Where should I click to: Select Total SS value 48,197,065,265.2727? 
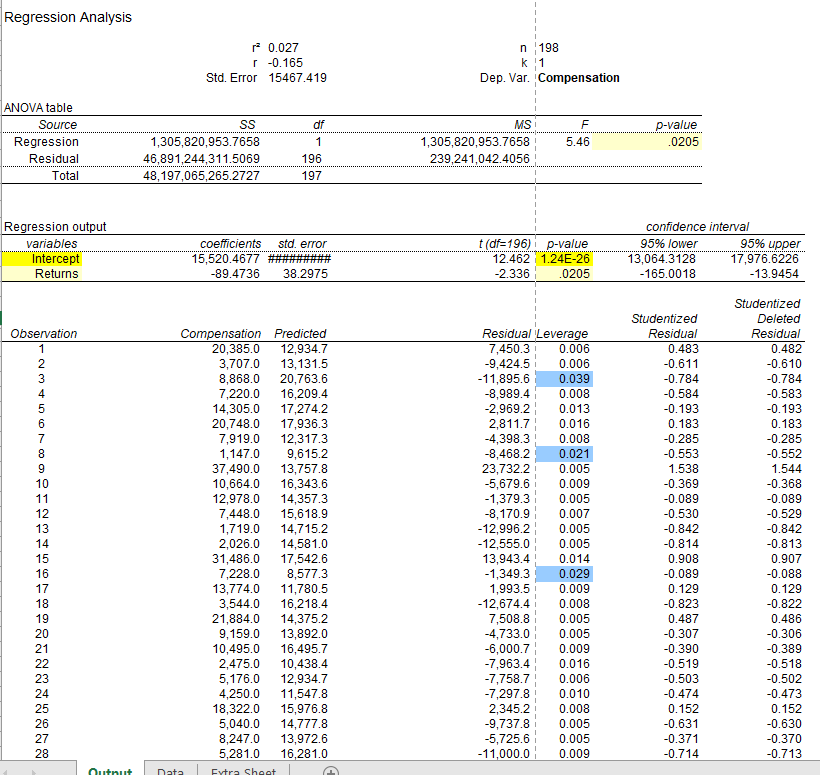[x=201, y=176]
